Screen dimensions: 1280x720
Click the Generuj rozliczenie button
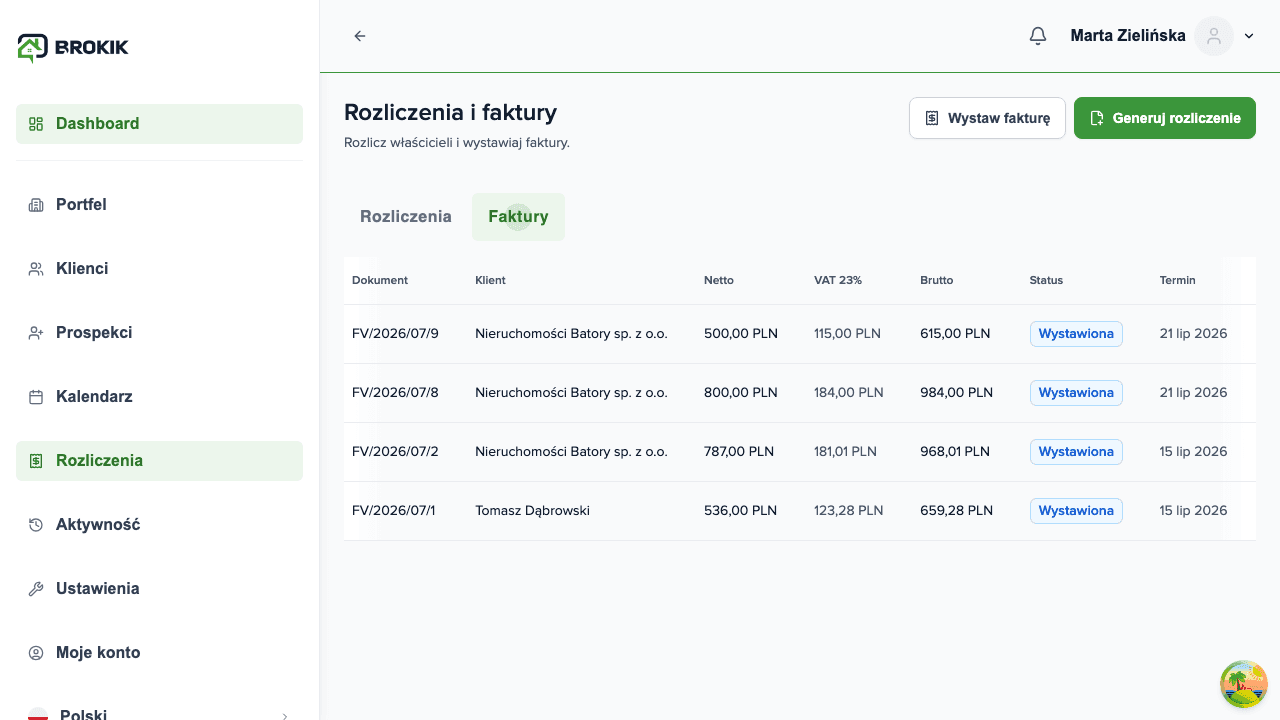(x=1165, y=118)
